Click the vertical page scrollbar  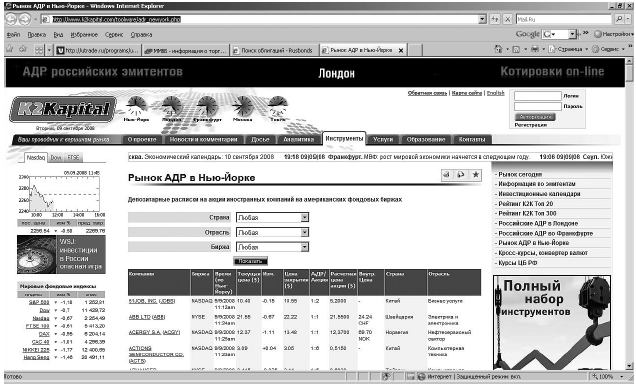coord(629,213)
